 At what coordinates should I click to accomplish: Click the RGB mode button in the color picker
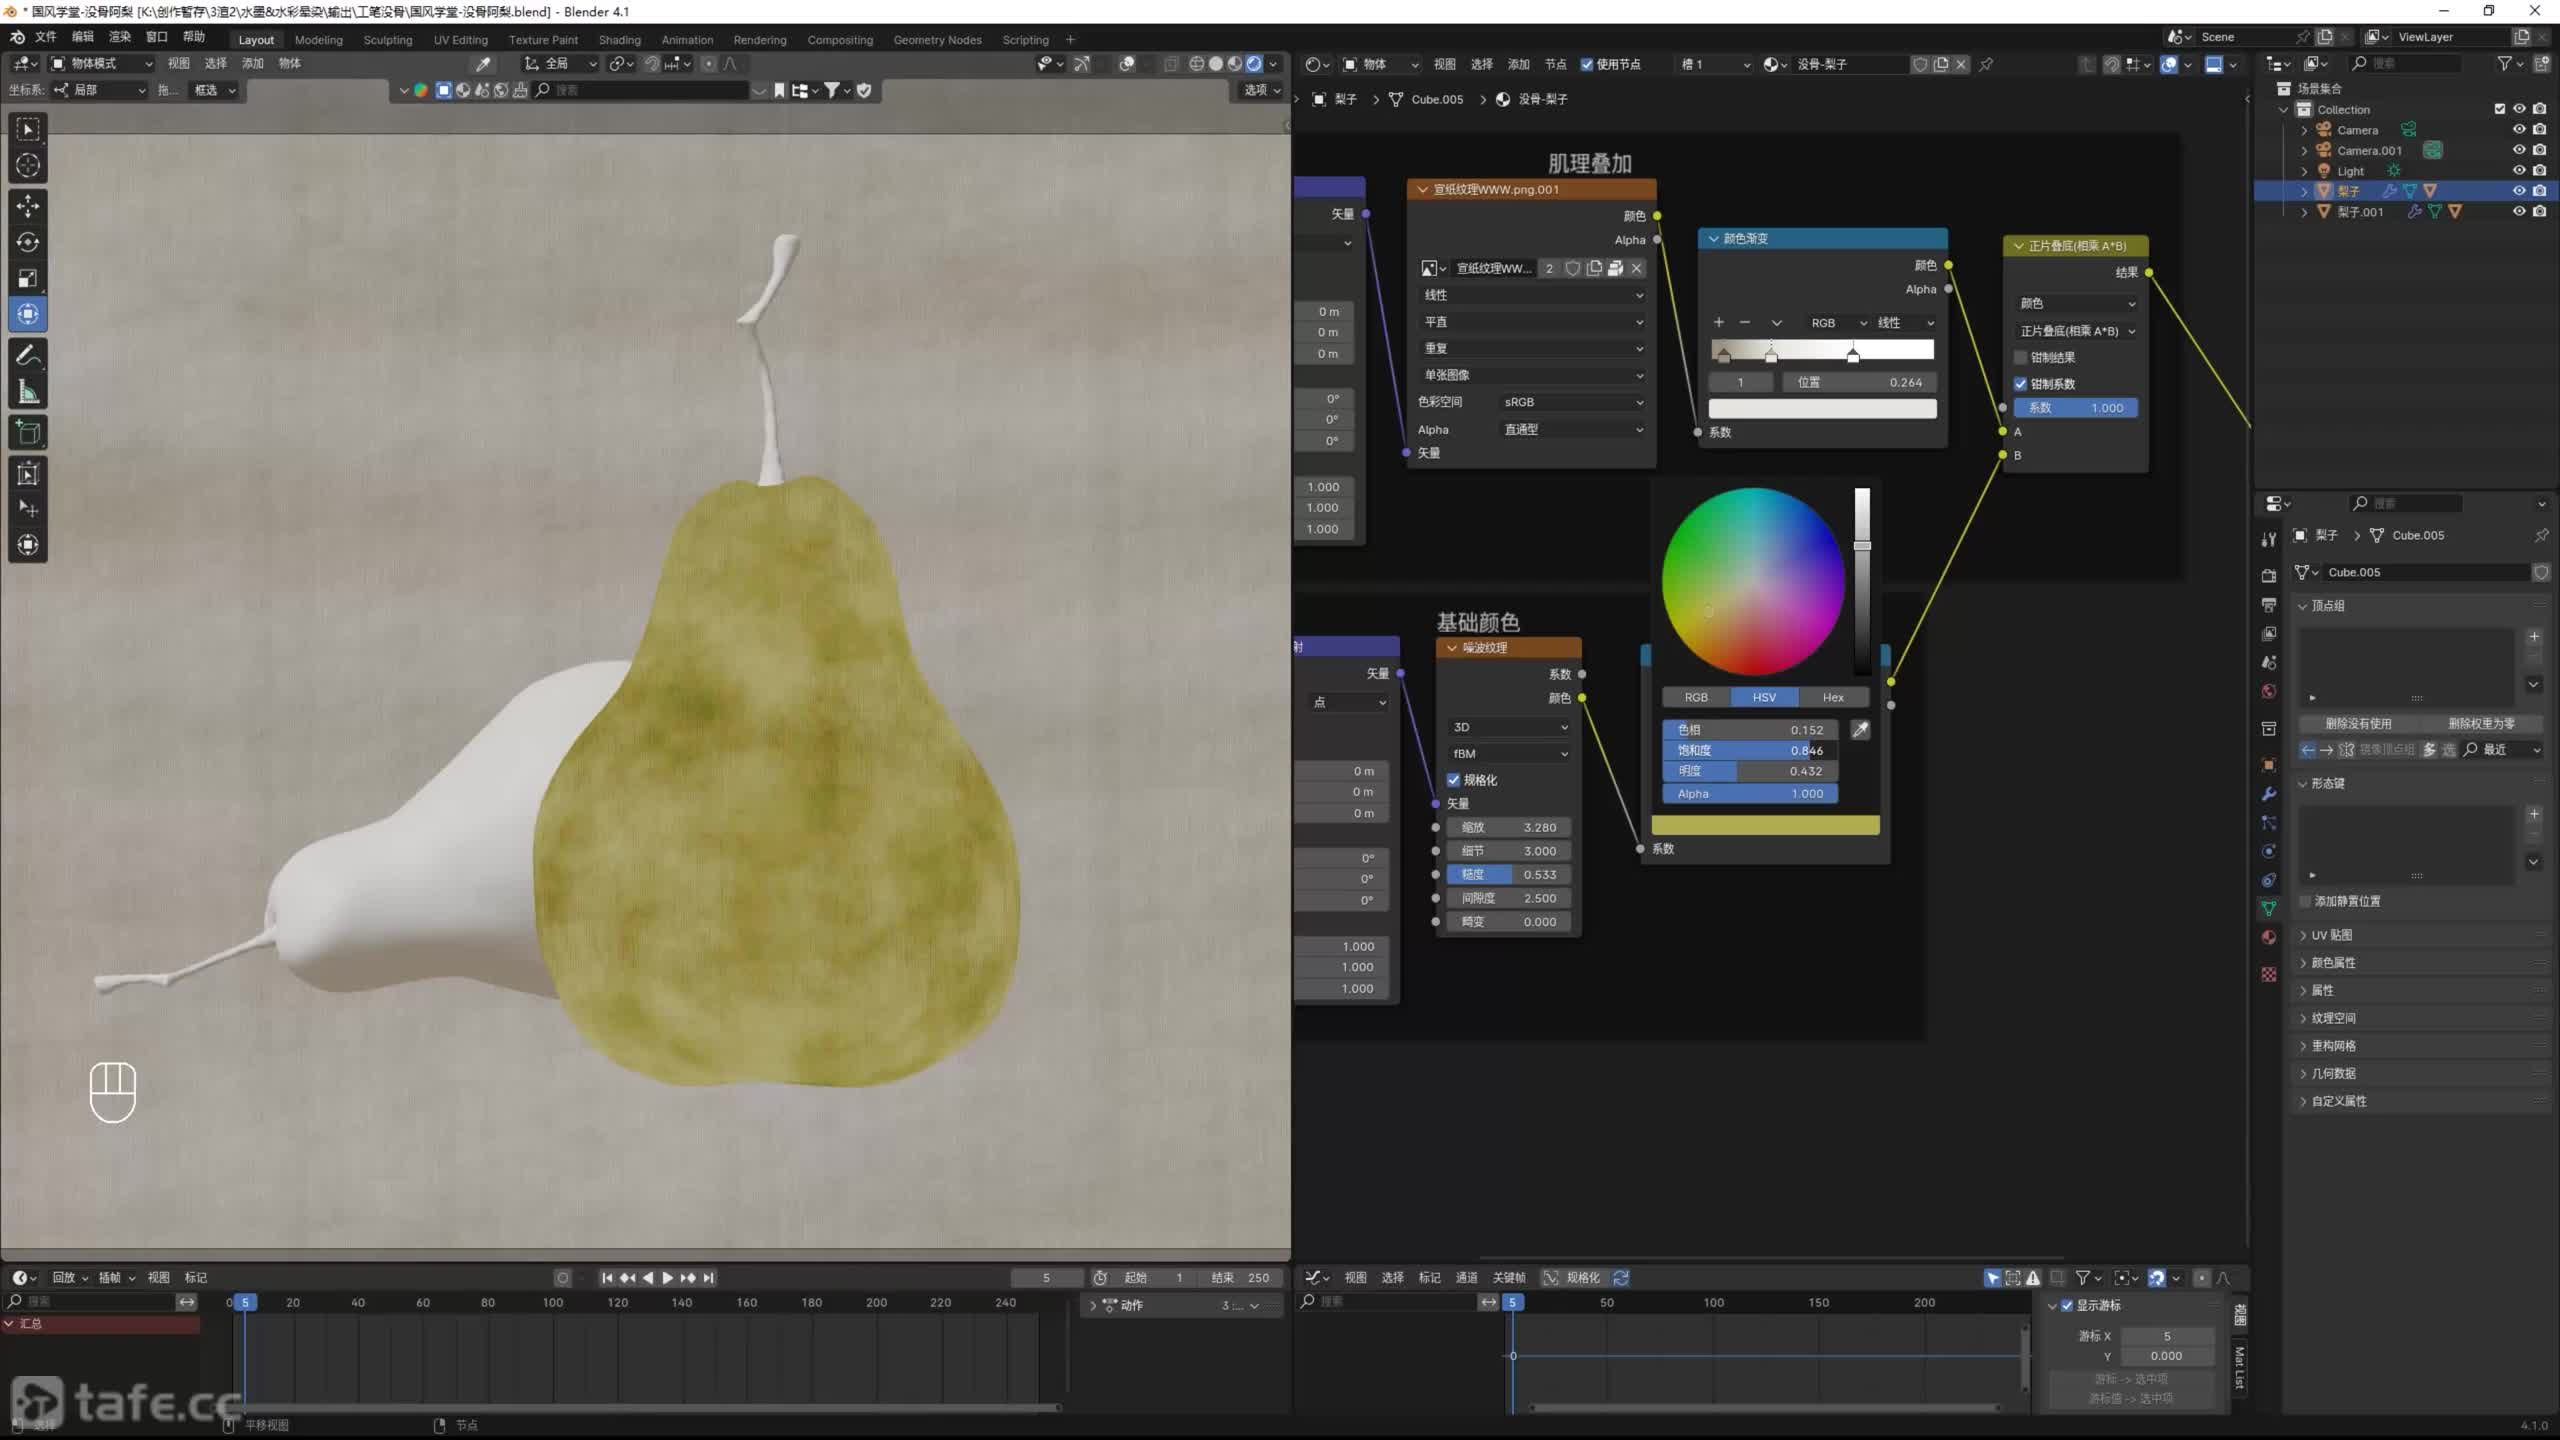pos(1696,697)
